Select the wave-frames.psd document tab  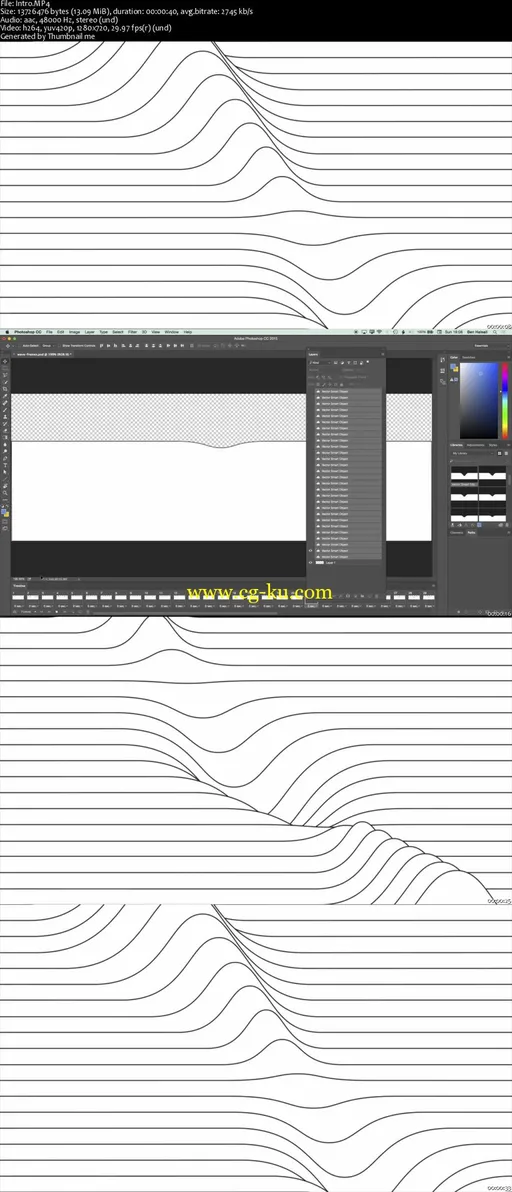click(43, 354)
